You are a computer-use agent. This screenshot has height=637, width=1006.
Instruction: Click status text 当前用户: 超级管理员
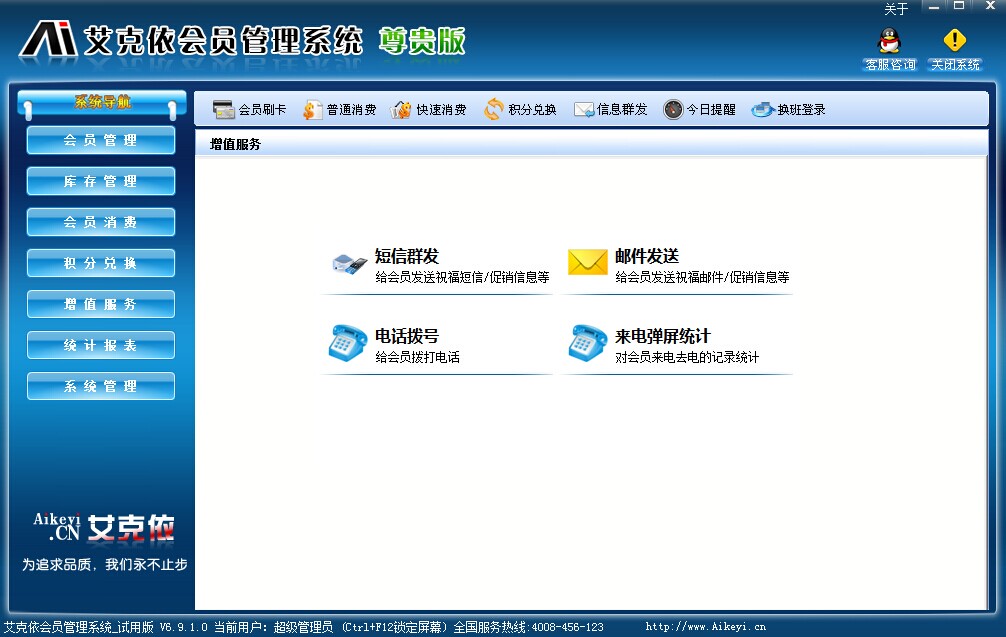click(x=273, y=627)
